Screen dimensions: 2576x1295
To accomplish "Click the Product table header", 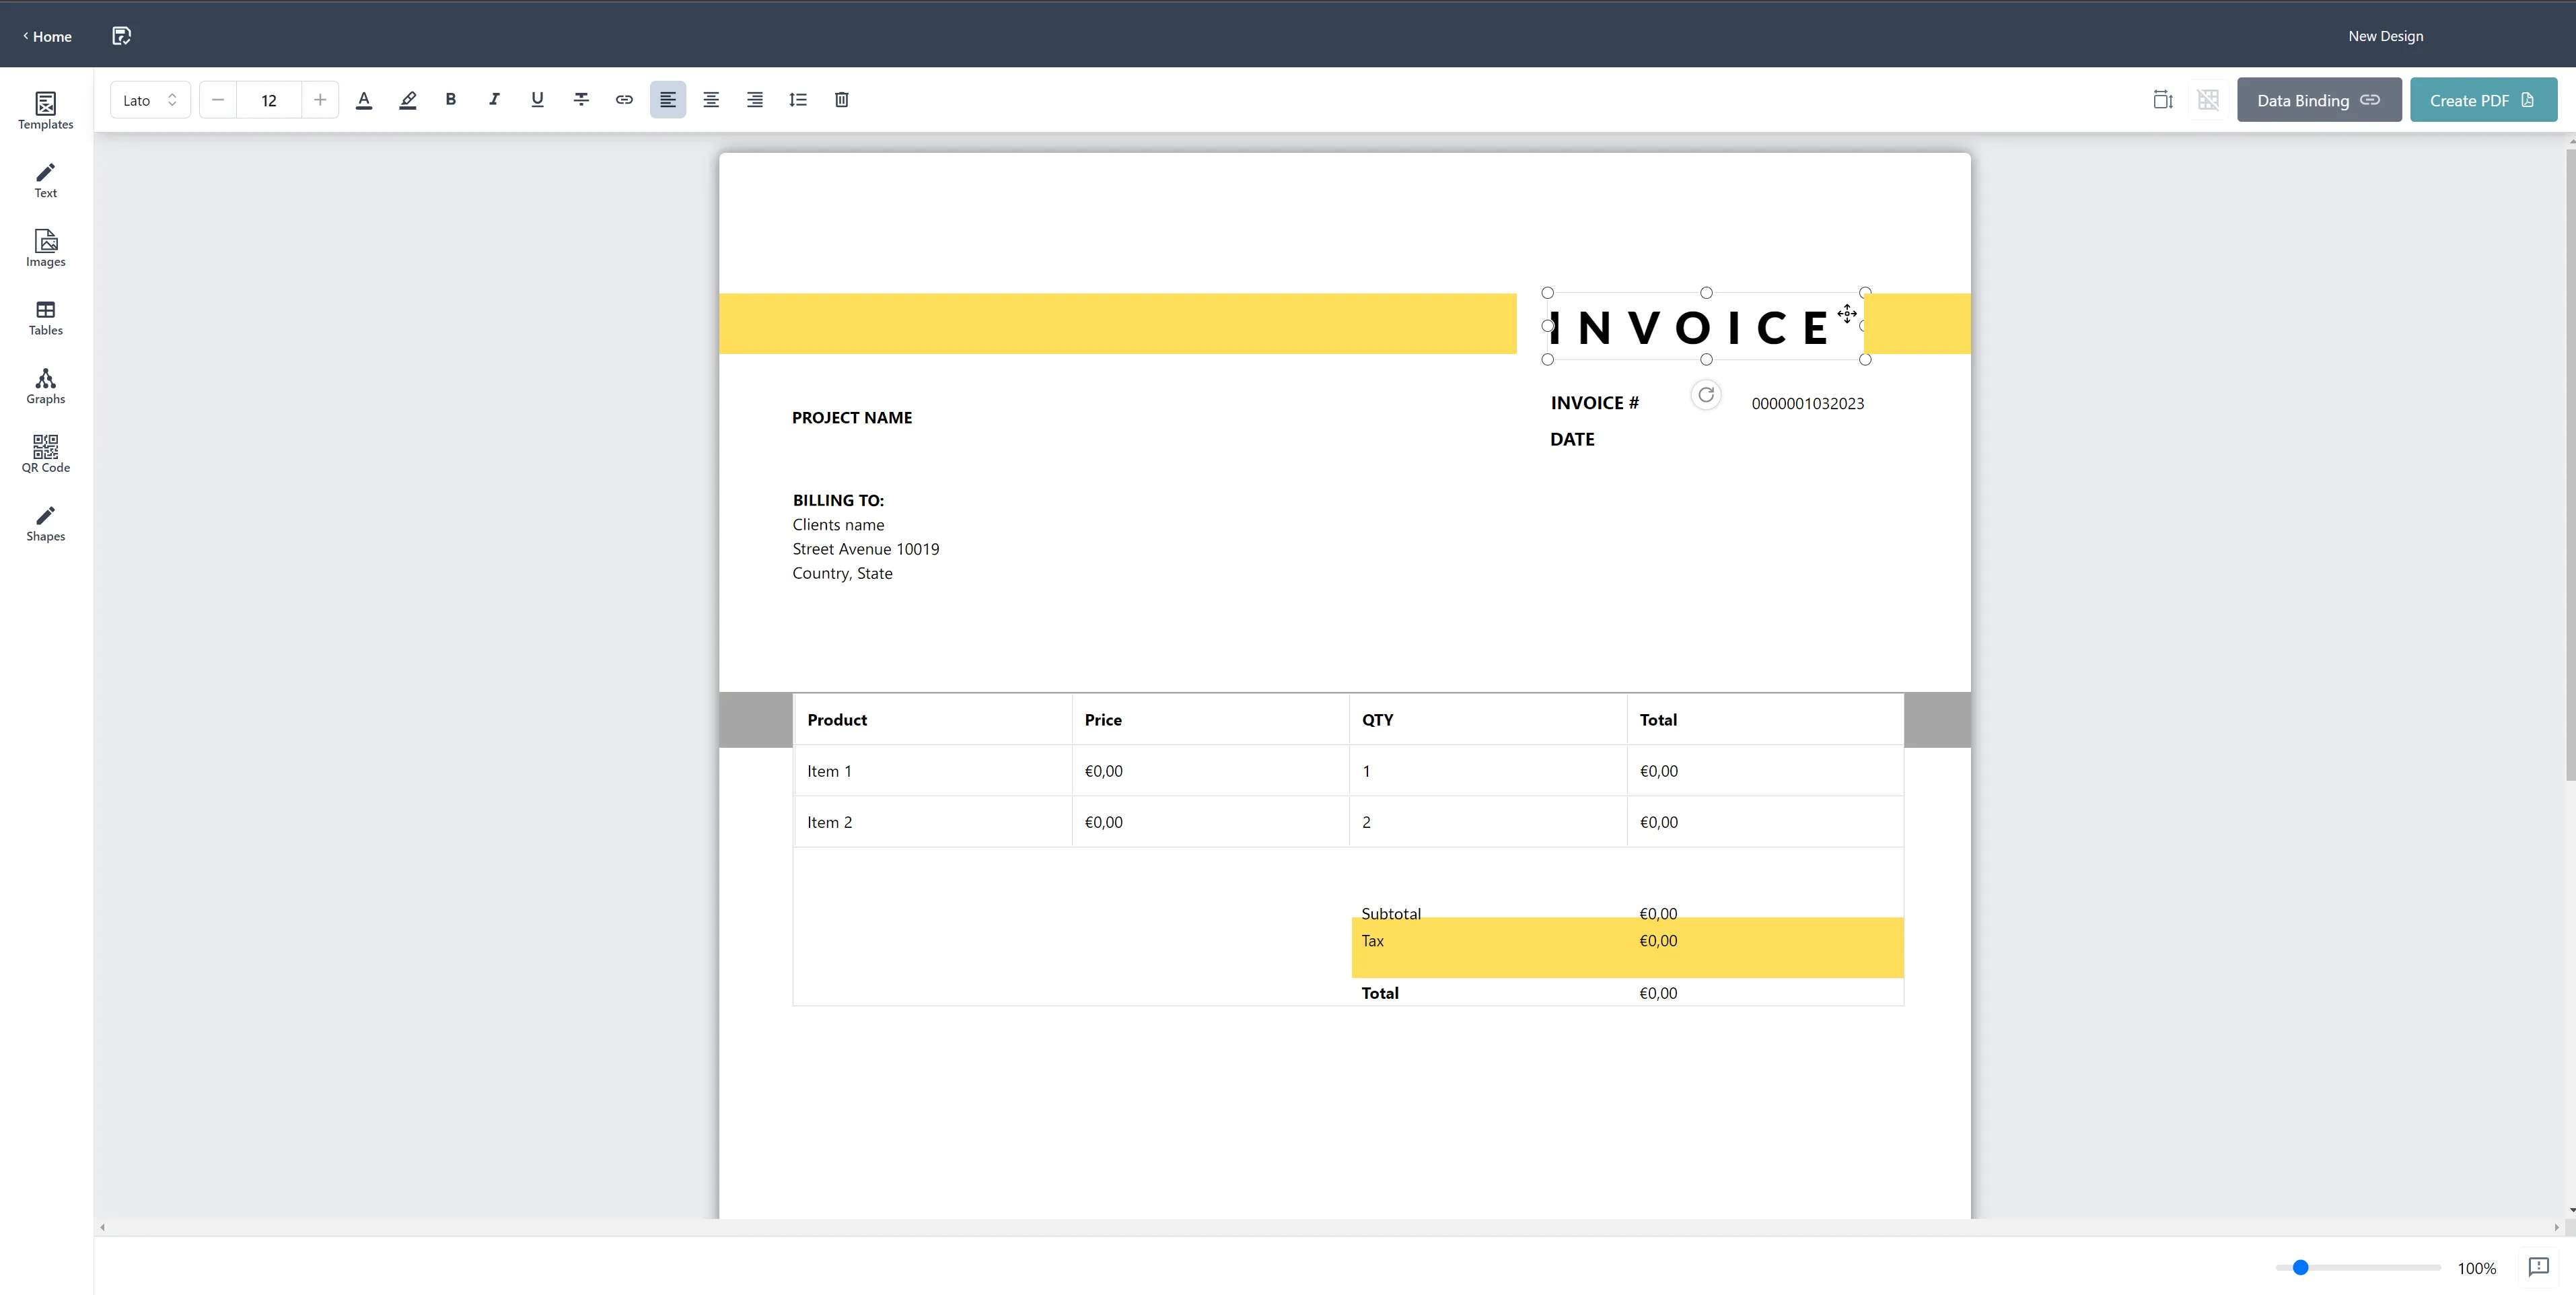I will coord(837,720).
